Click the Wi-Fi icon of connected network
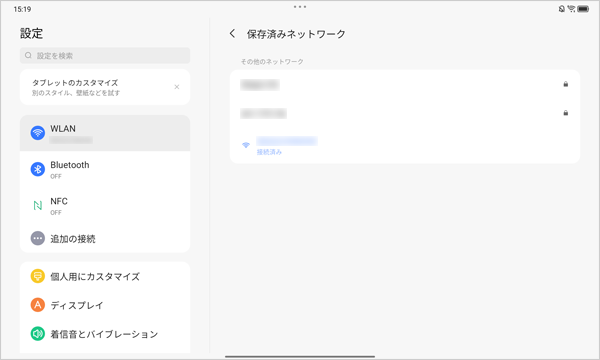 click(x=246, y=145)
